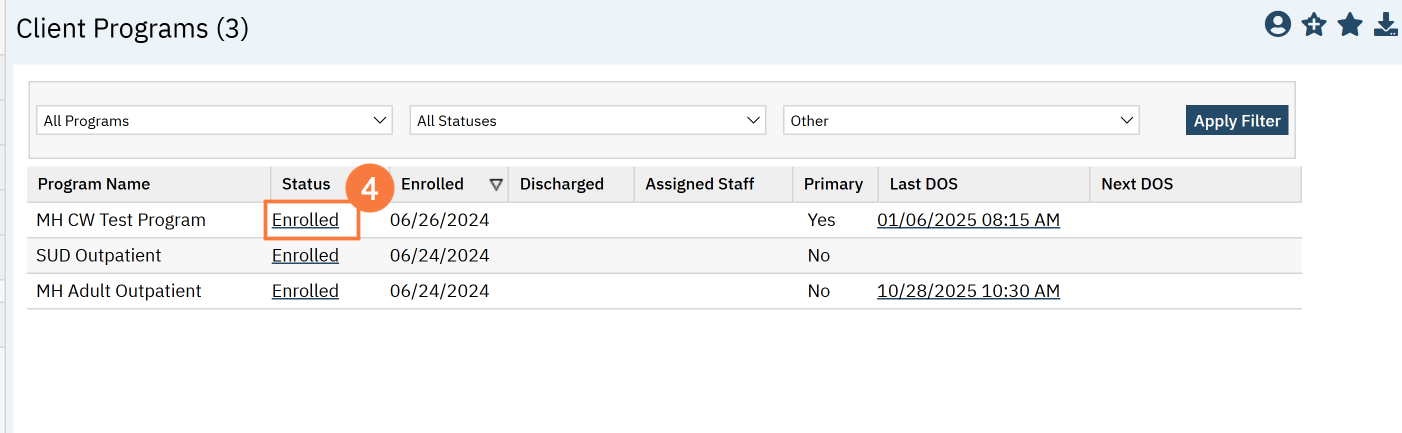
Task: Sort by Next DOS column header
Action: click(1137, 184)
